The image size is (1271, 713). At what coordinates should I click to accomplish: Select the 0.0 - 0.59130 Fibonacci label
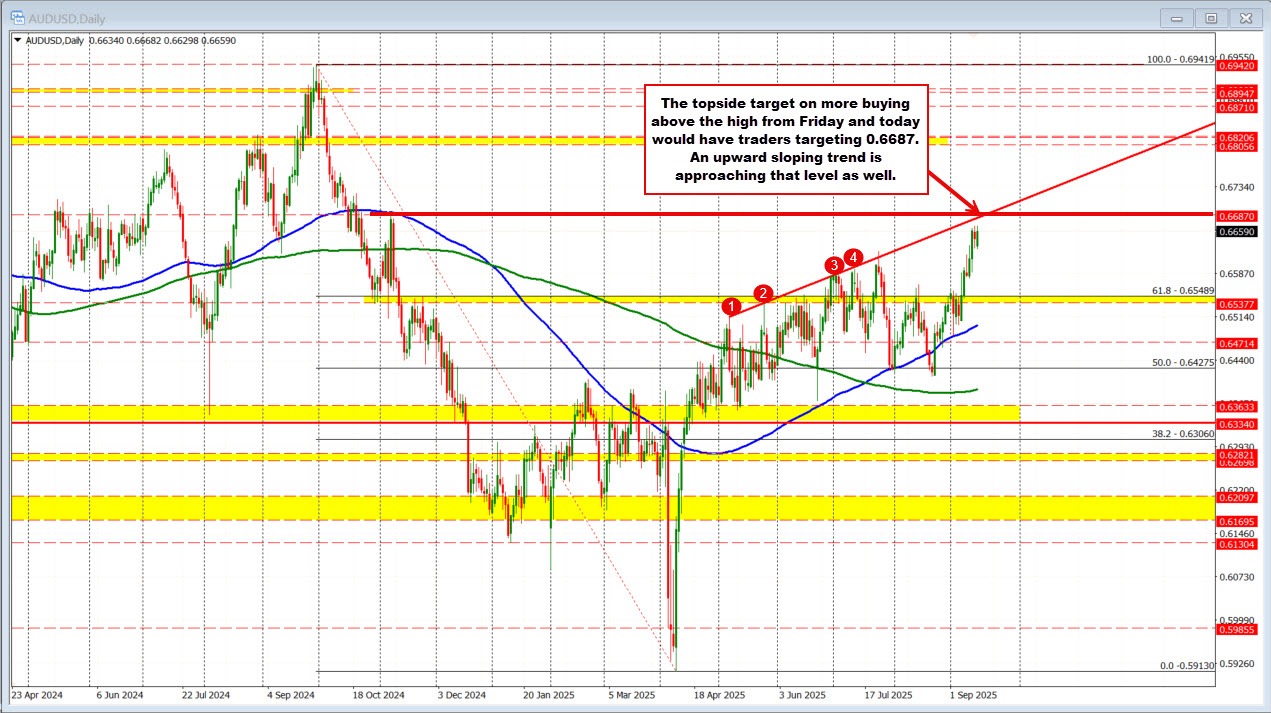[1186, 665]
